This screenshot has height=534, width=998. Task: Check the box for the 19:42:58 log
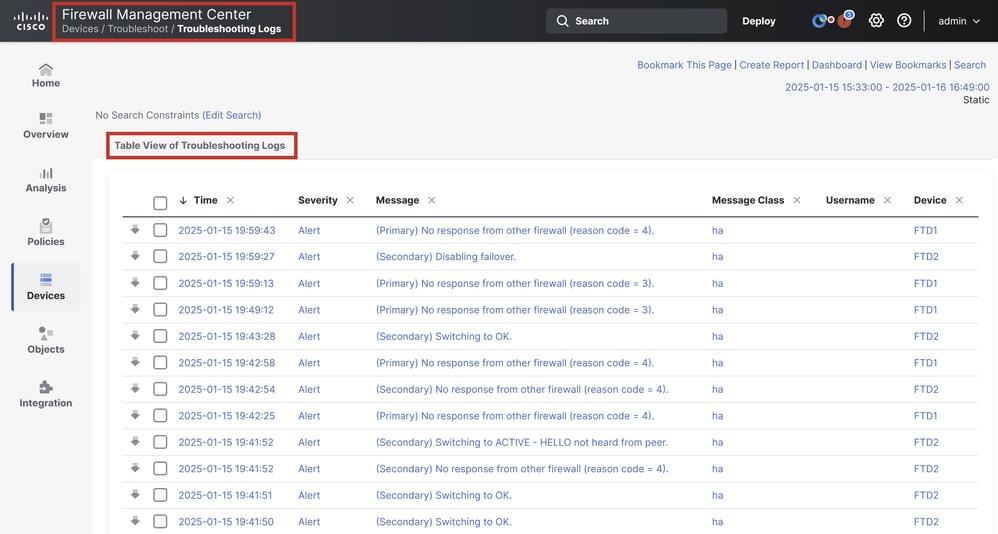pyautogui.click(x=160, y=363)
